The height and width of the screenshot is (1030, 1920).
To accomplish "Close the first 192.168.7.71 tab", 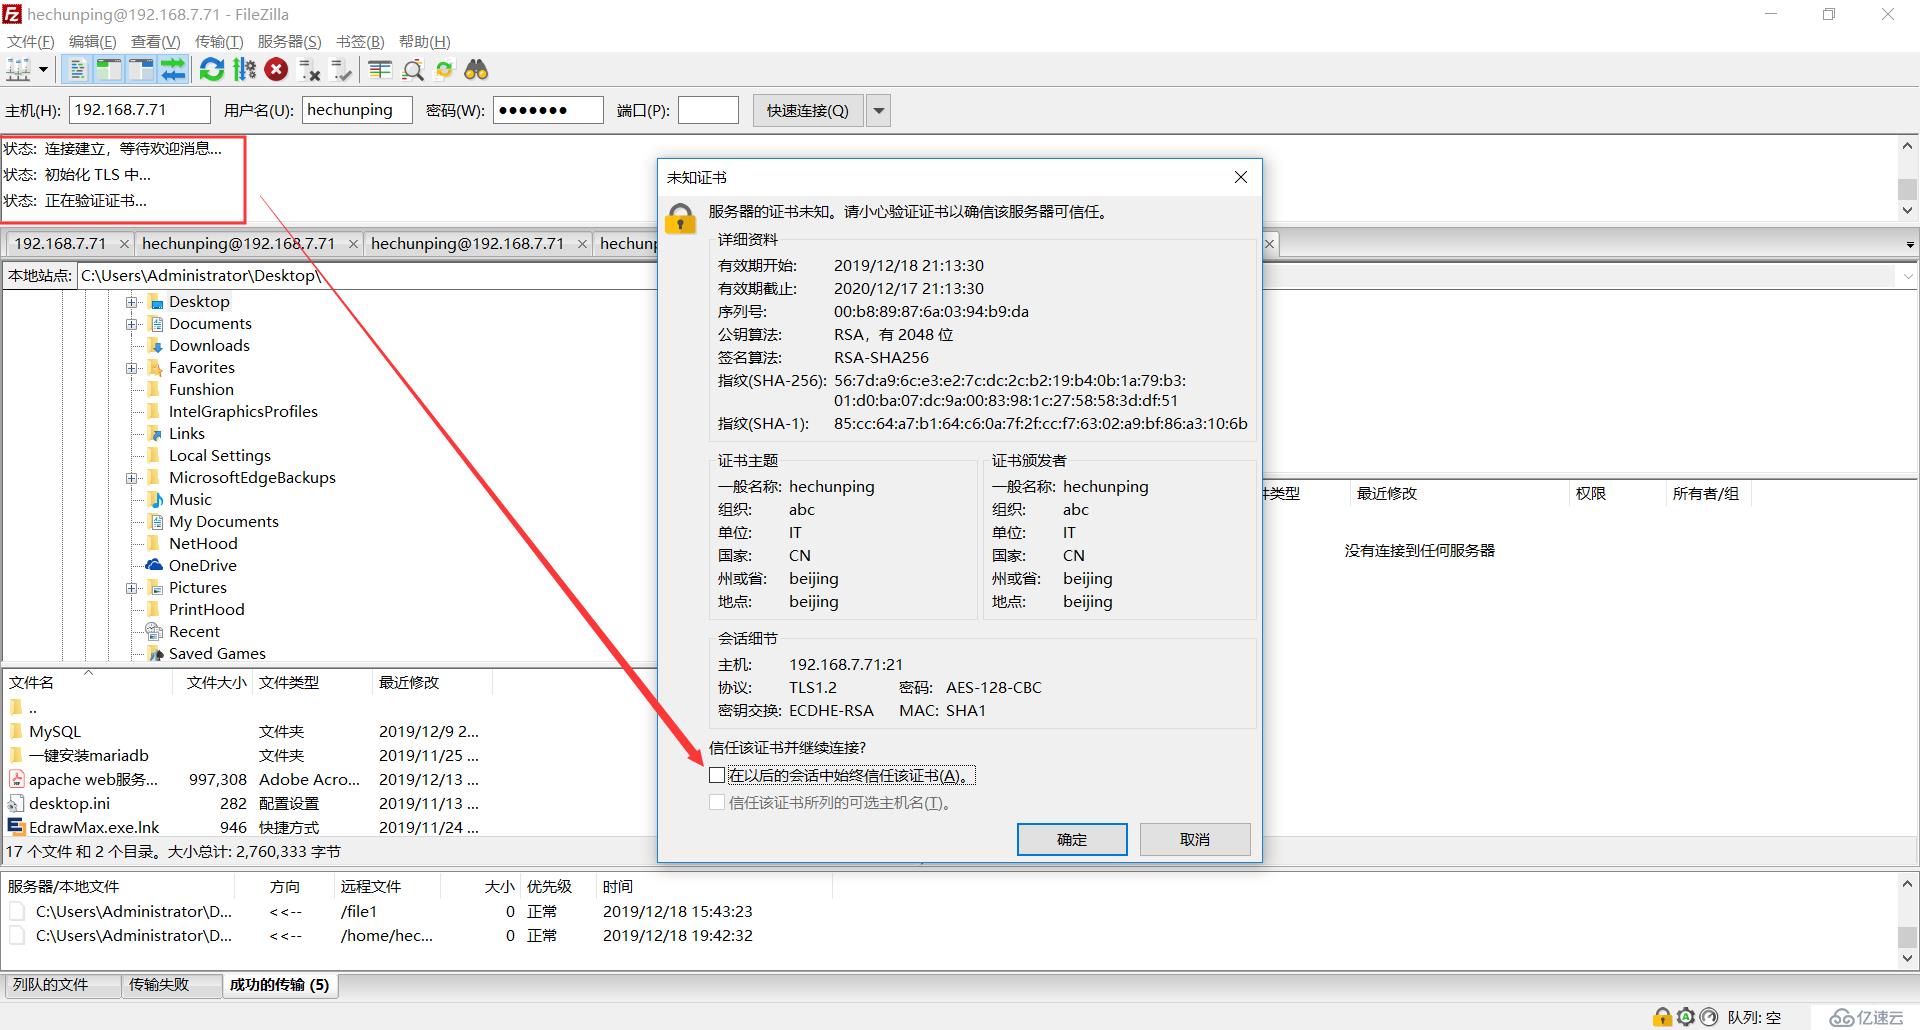I will click(124, 244).
